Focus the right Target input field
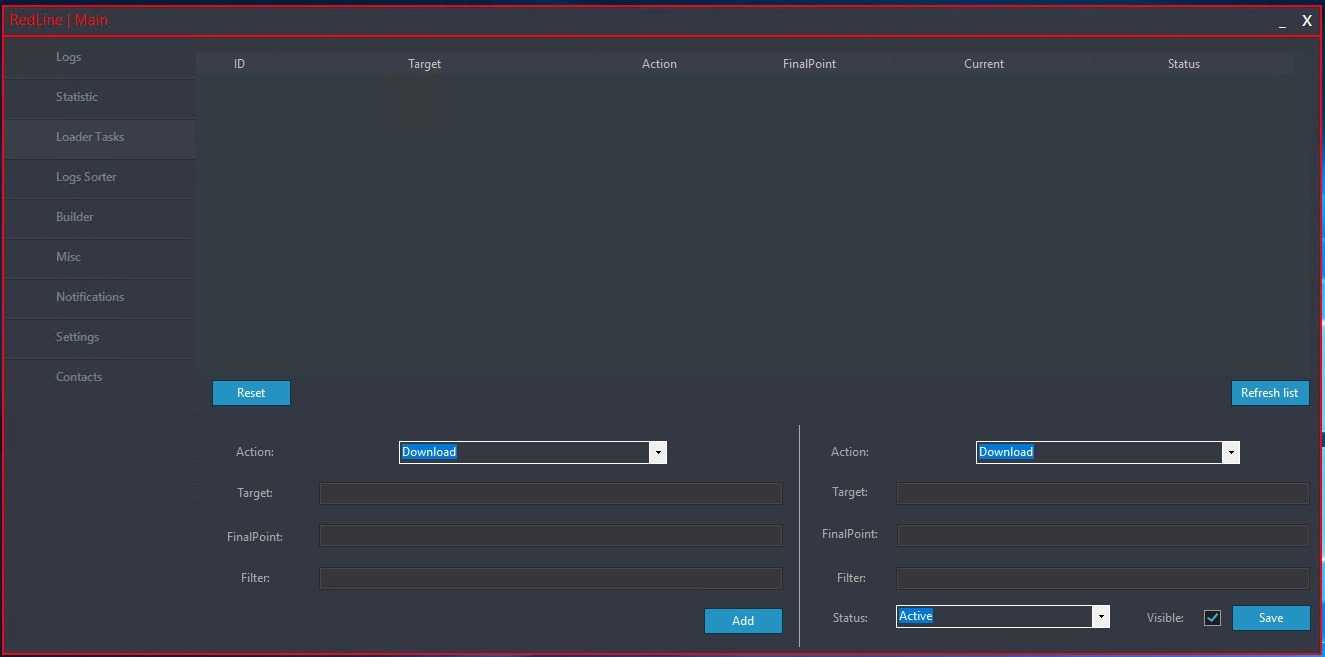The height and width of the screenshot is (657, 1325). click(x=1103, y=493)
